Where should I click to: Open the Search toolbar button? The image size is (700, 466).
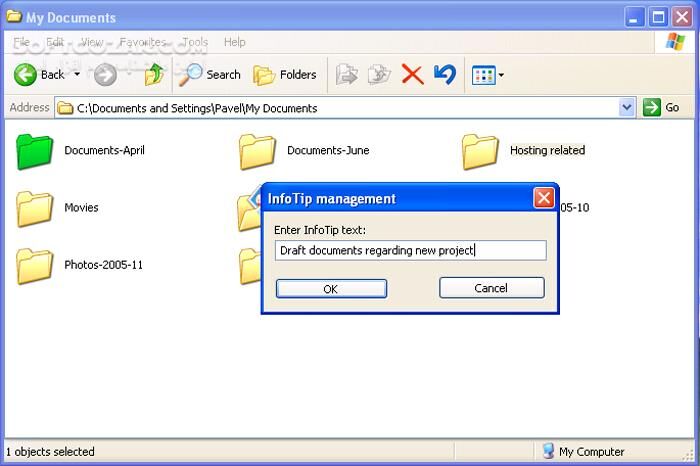[210, 75]
